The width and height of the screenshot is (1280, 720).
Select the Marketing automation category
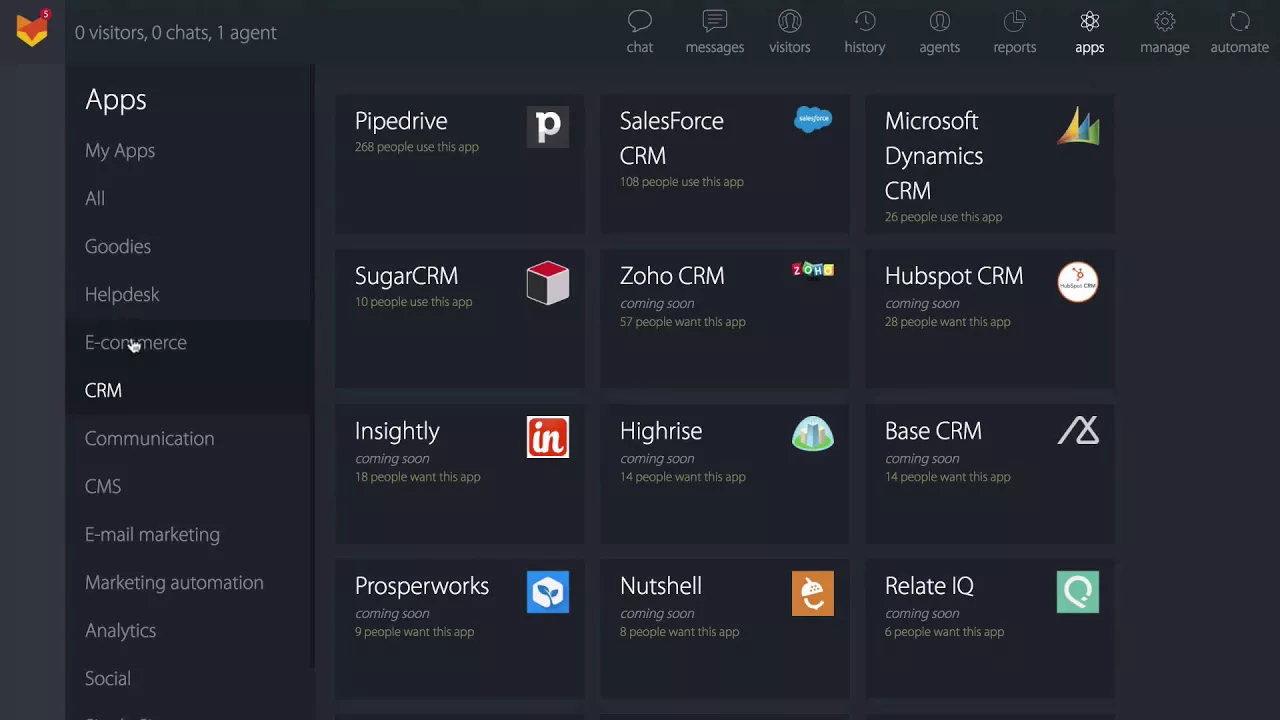[x=174, y=582]
